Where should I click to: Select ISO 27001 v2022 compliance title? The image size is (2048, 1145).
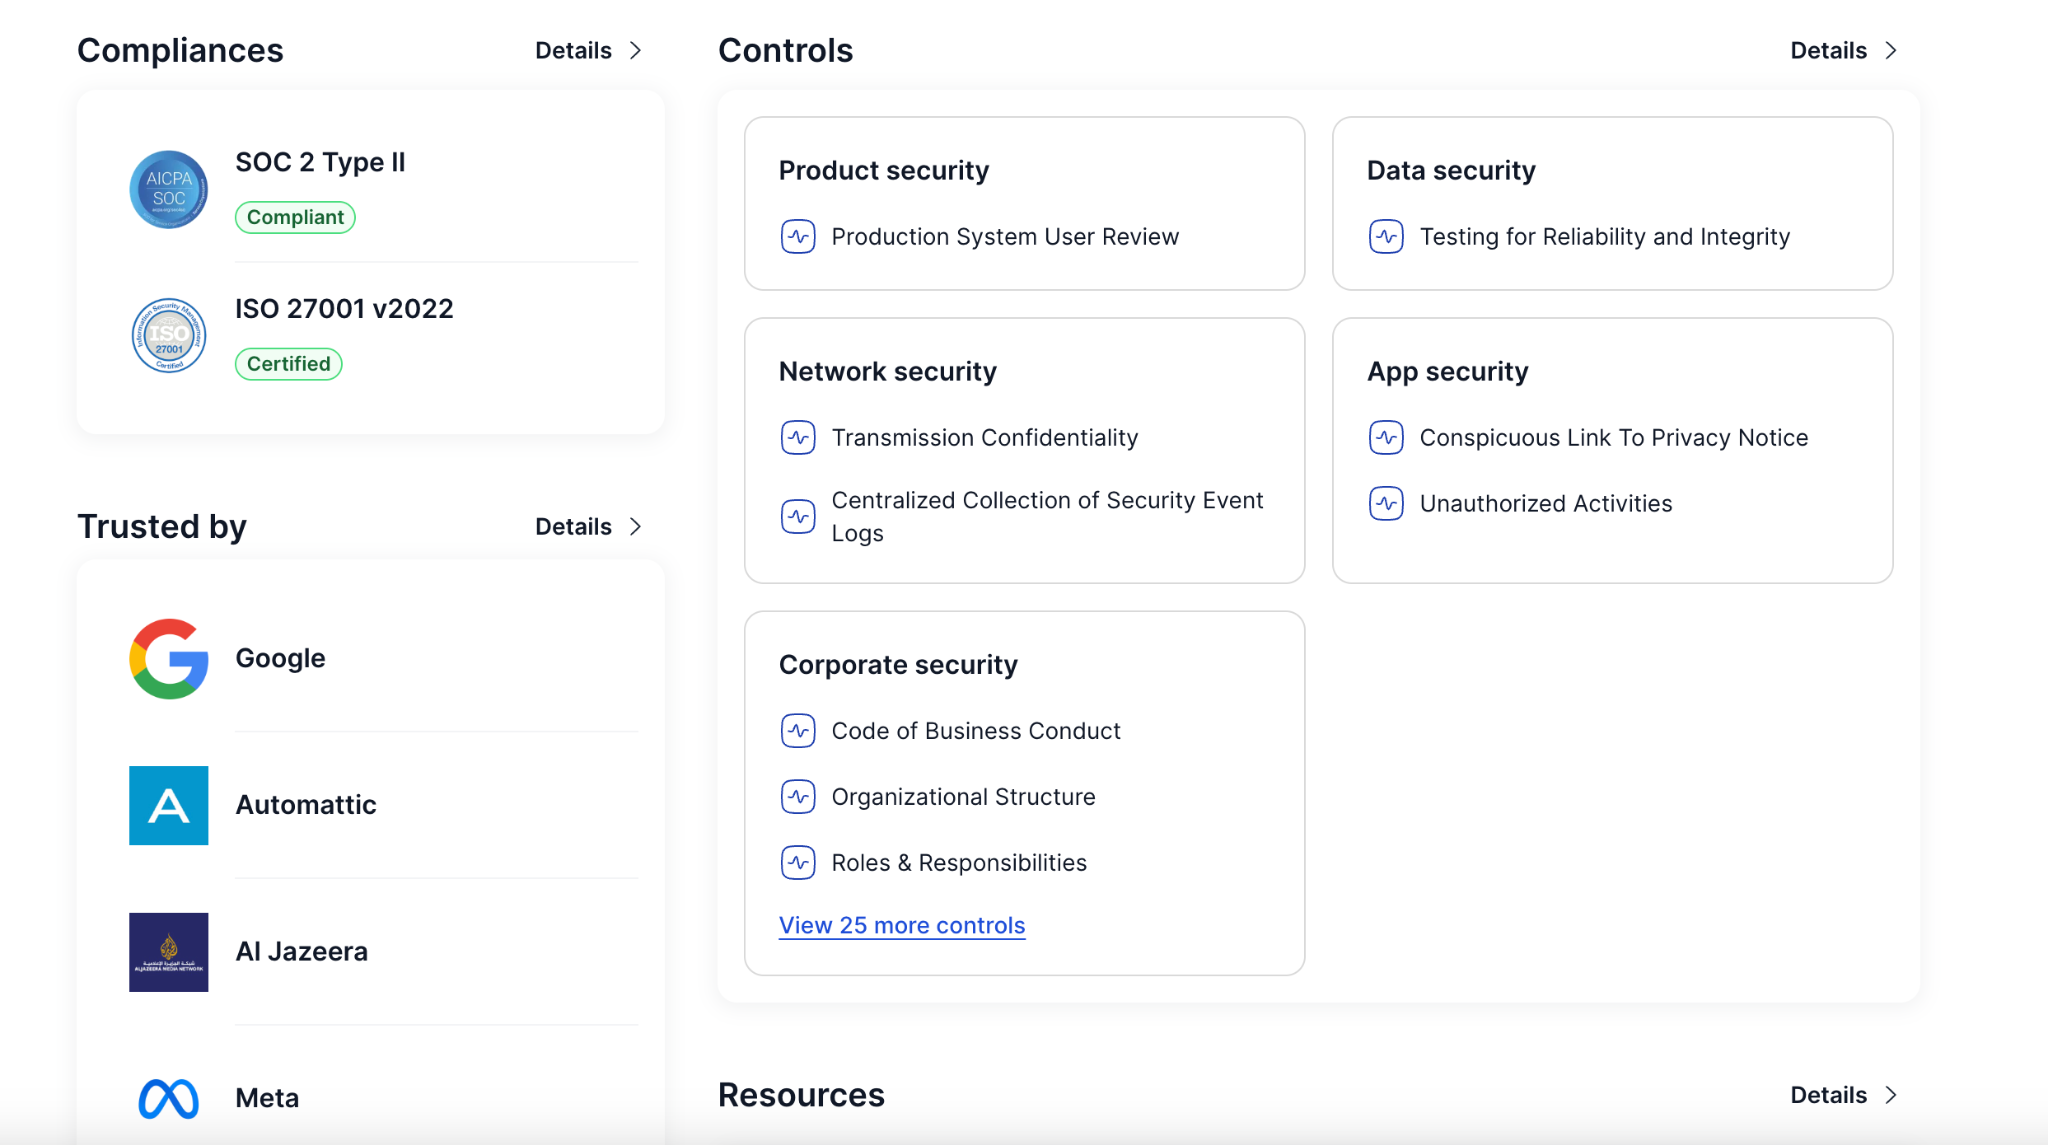(x=344, y=309)
